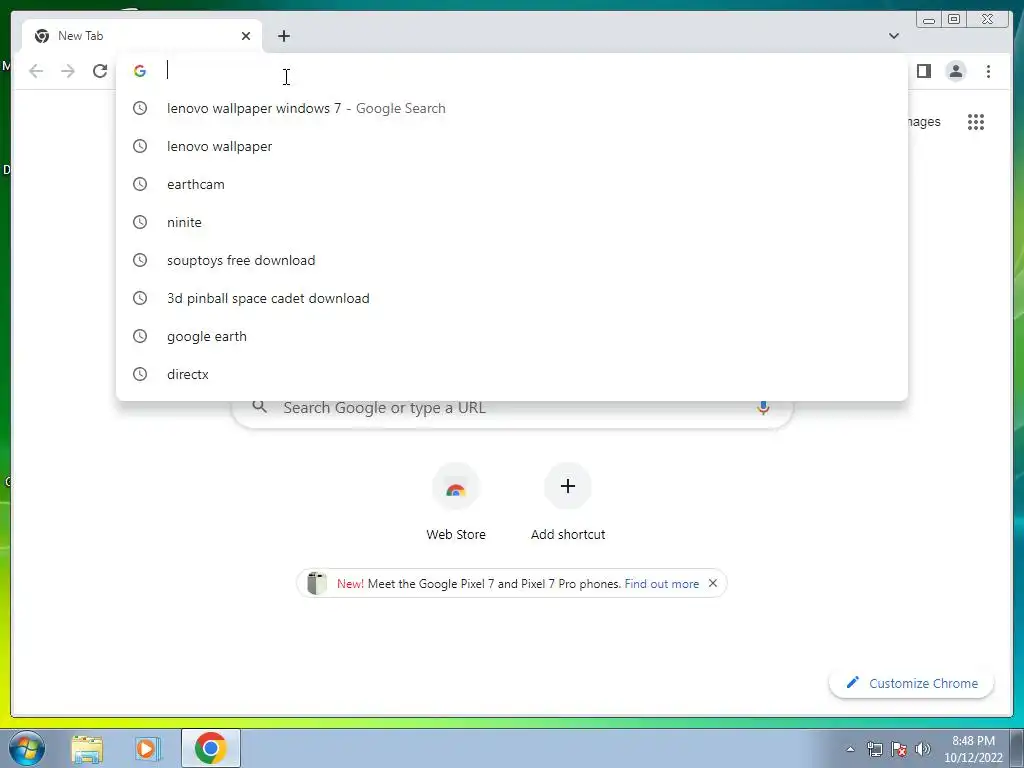
Task: Click the Pixel phone promo image
Action: [317, 583]
